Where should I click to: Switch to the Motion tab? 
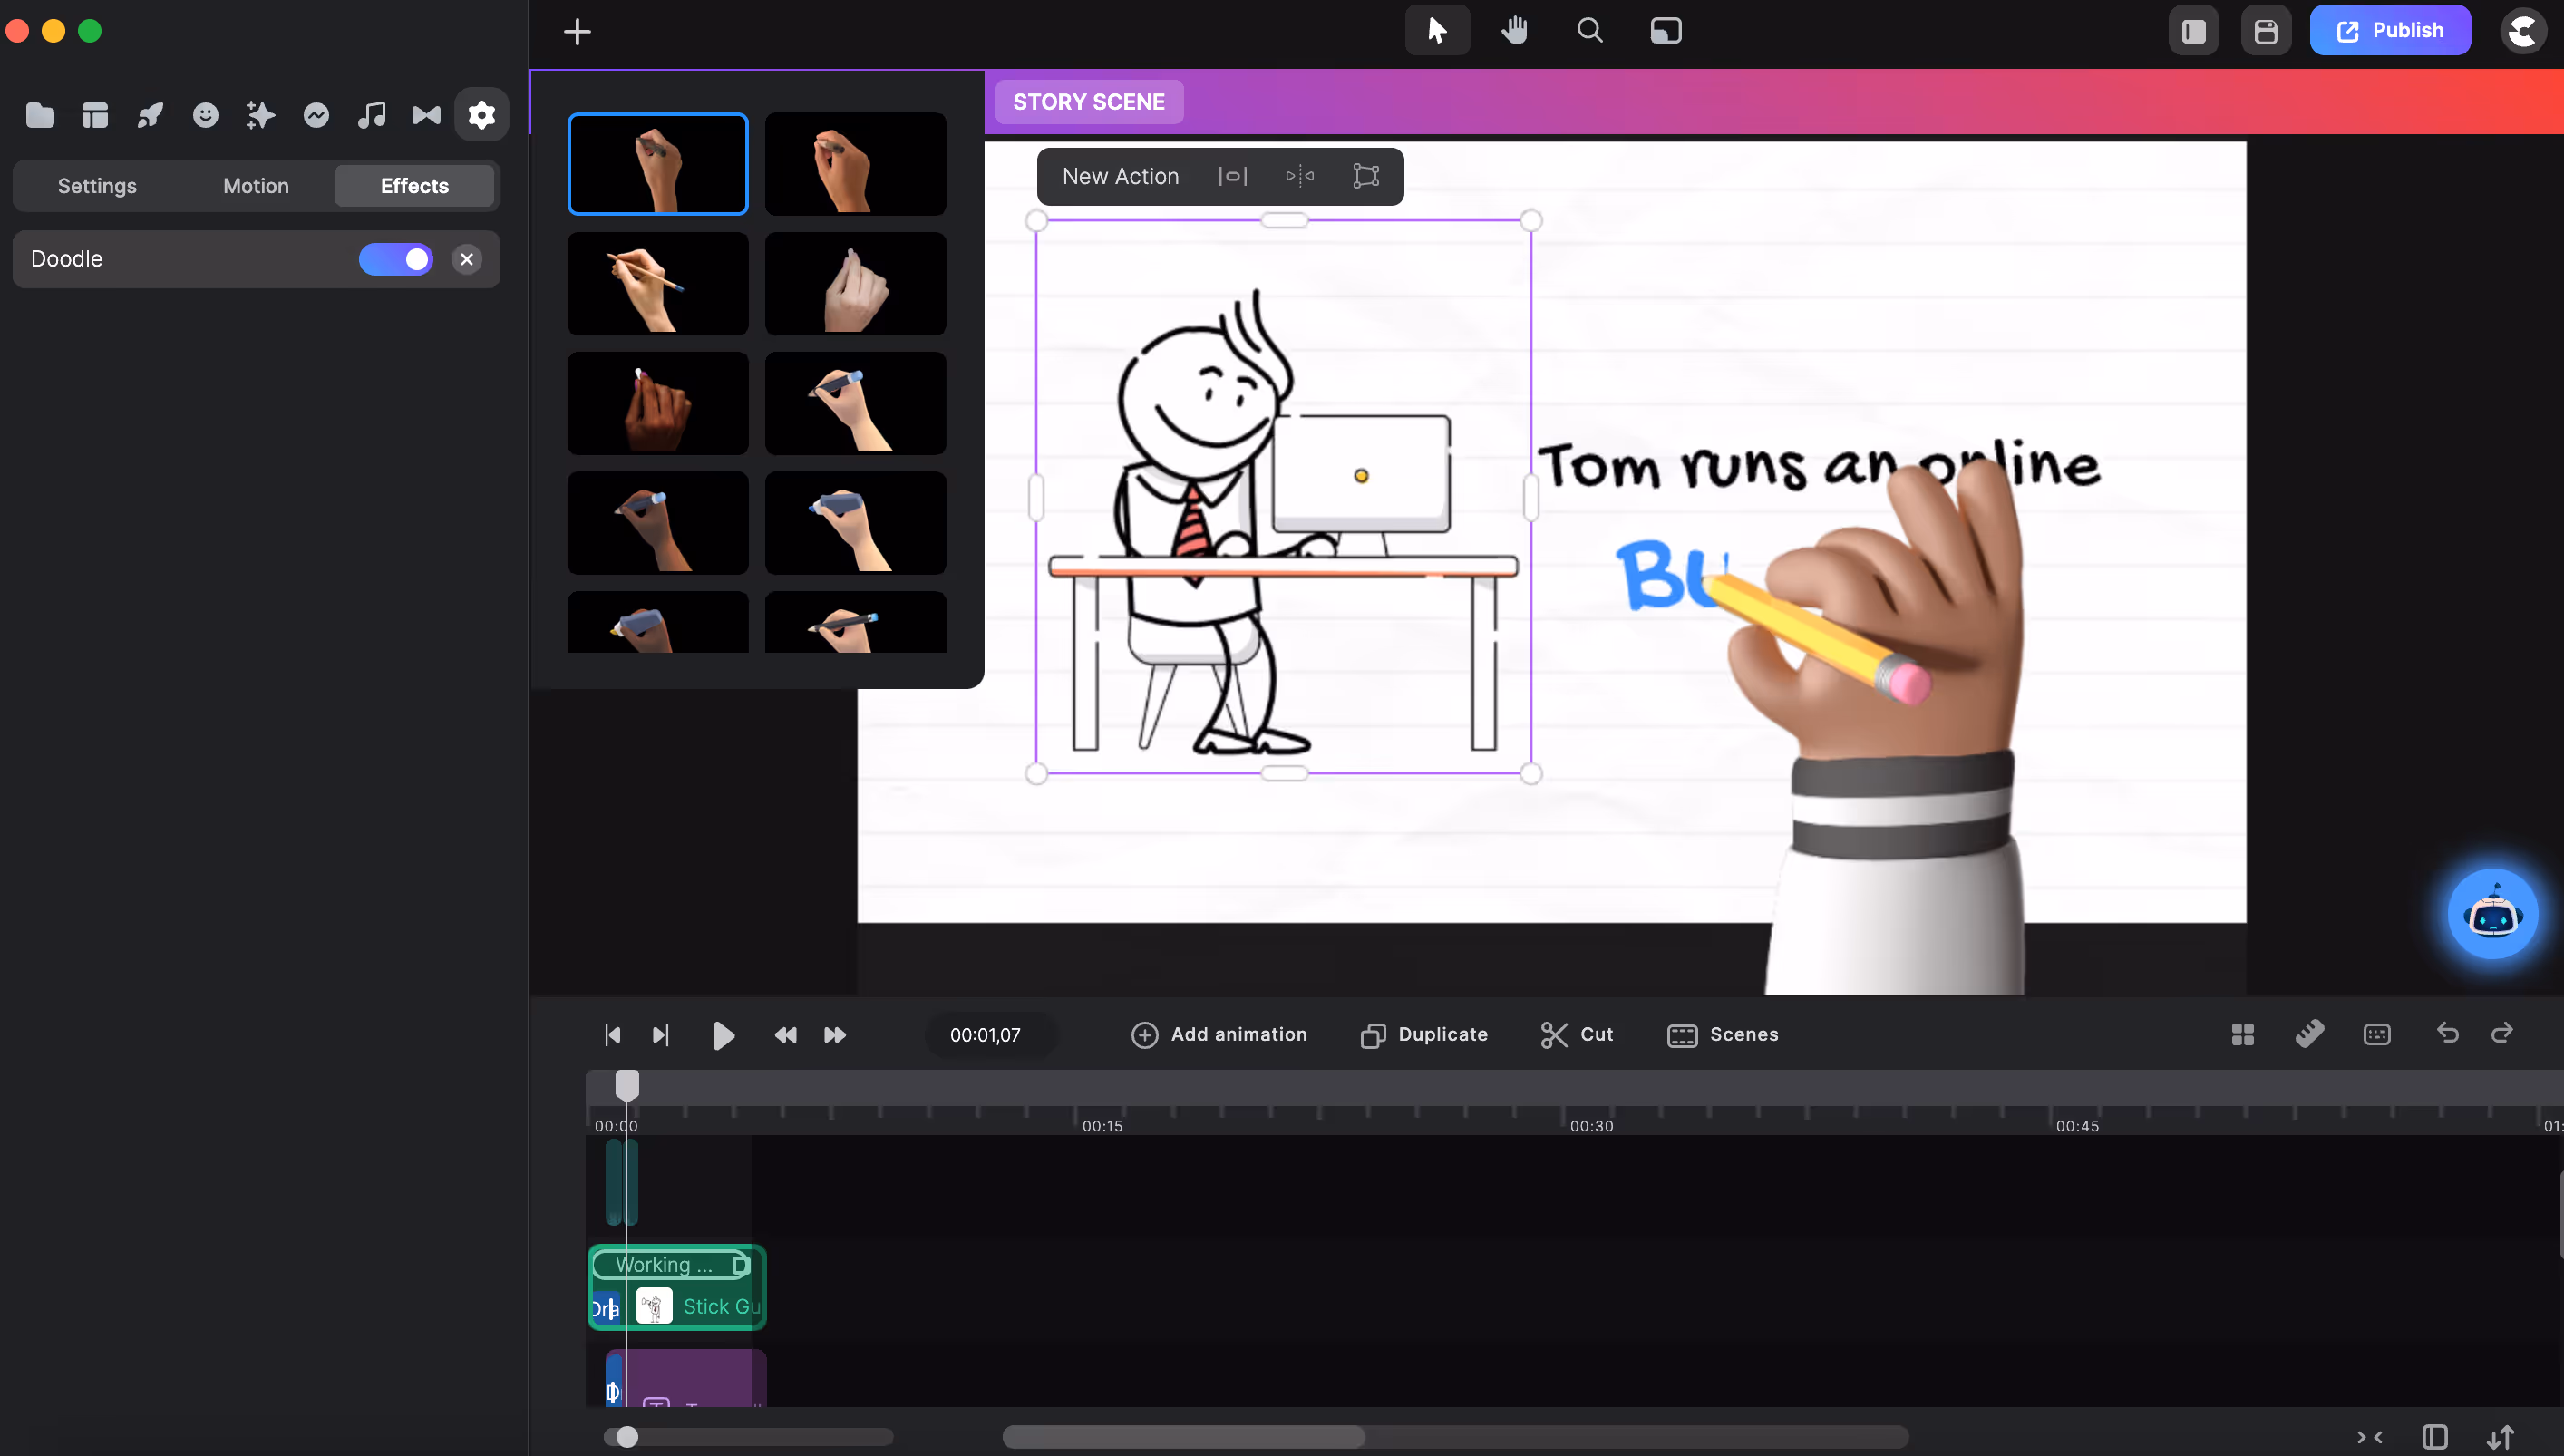tap(256, 186)
